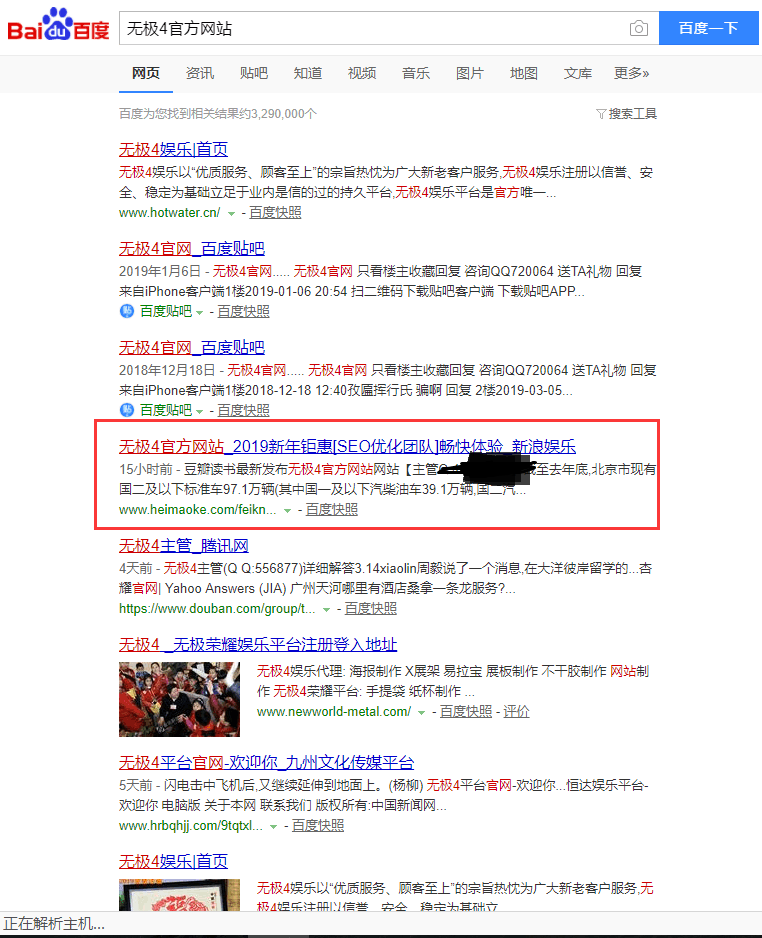Expand arrow beside 百度贴吧 under 2019年1月6日 result
The height and width of the screenshot is (938, 762).
(199, 312)
